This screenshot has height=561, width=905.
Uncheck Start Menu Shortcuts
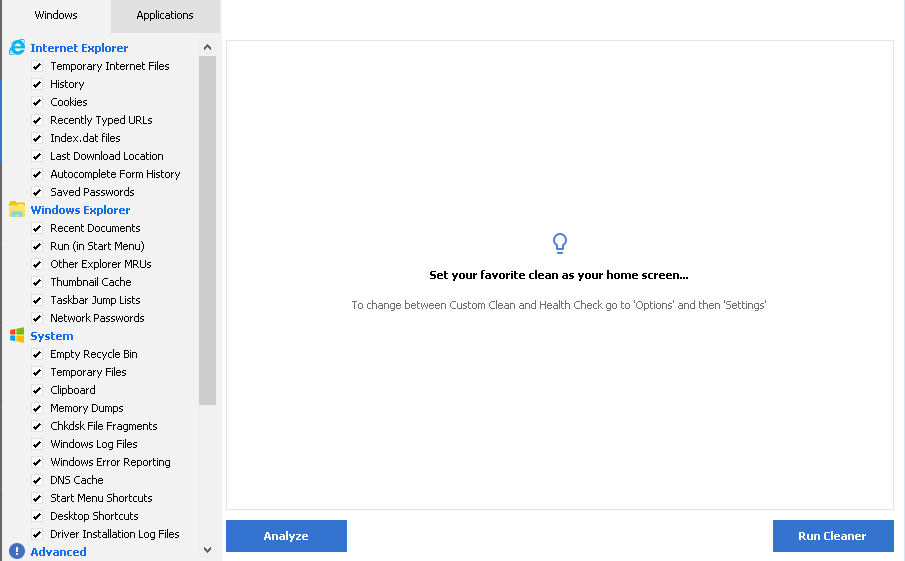(37, 498)
